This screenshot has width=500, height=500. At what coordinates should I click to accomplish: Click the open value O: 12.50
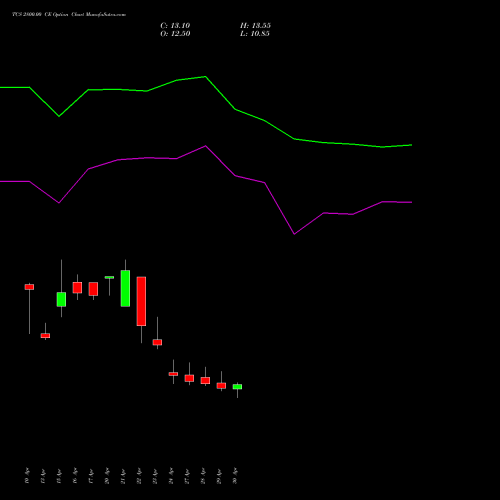point(175,34)
